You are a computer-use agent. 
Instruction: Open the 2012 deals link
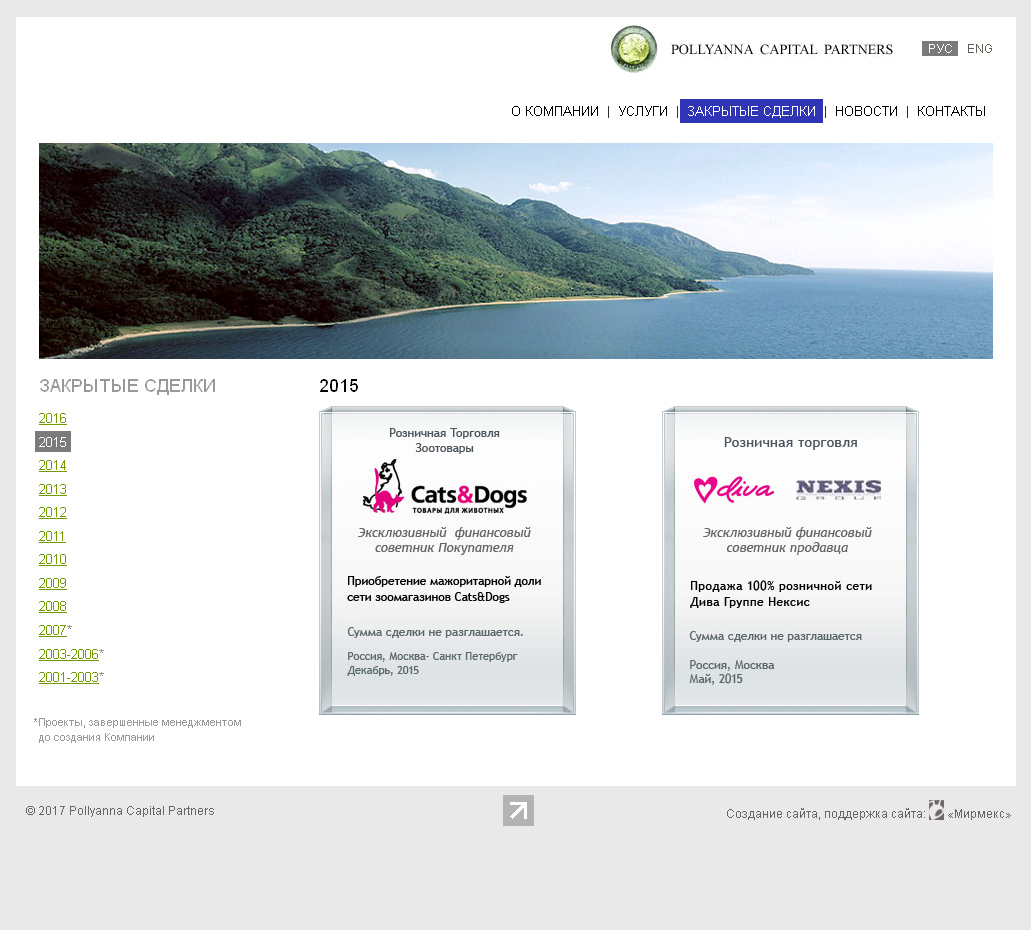(53, 512)
